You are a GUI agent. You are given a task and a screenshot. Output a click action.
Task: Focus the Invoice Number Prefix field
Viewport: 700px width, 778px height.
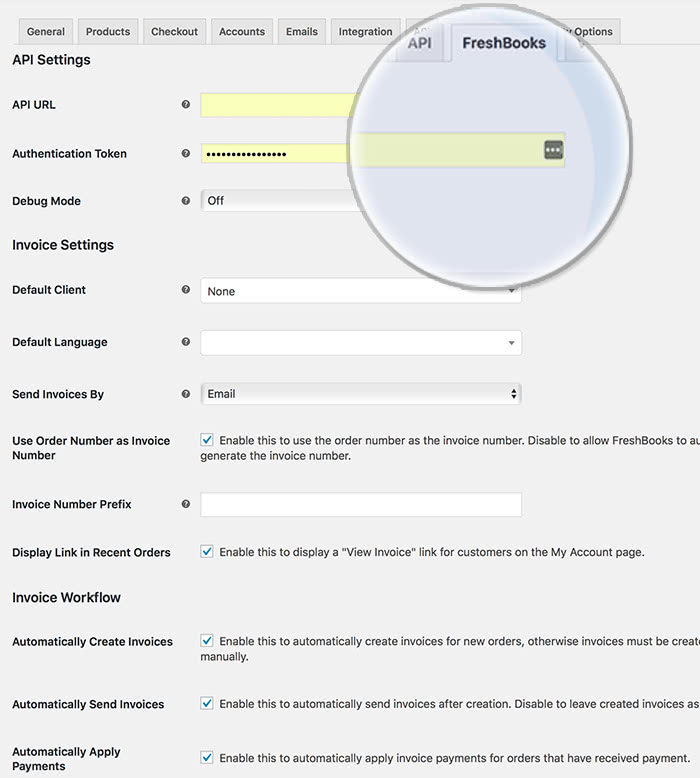click(x=361, y=504)
